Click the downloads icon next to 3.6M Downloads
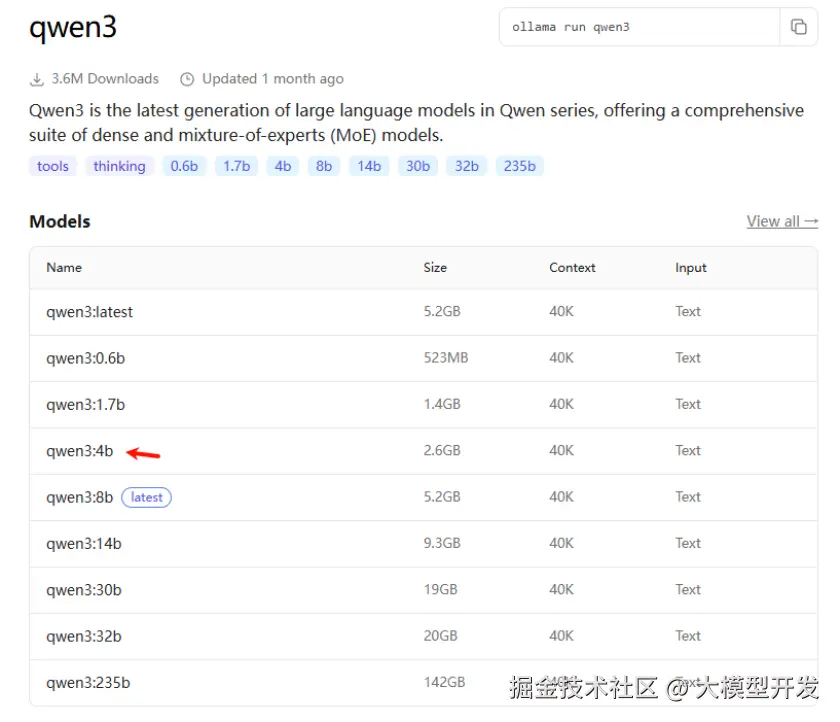Image resolution: width=840 pixels, height=722 pixels. point(36,79)
